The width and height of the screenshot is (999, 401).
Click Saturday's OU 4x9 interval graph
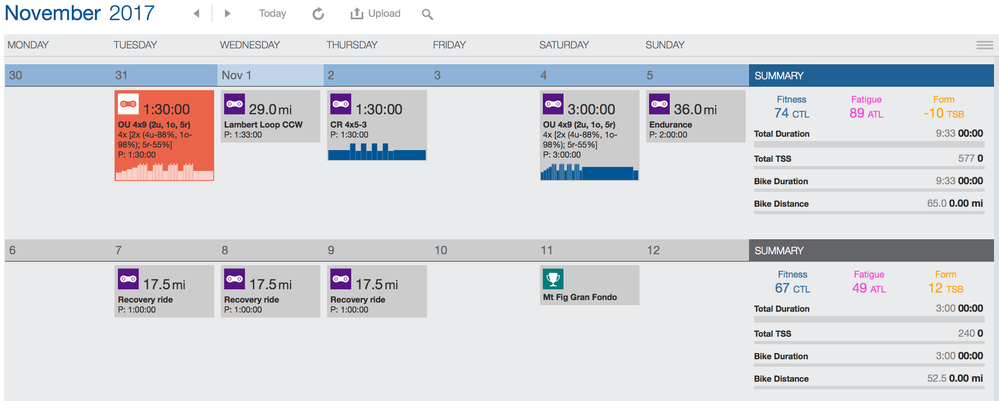point(589,172)
